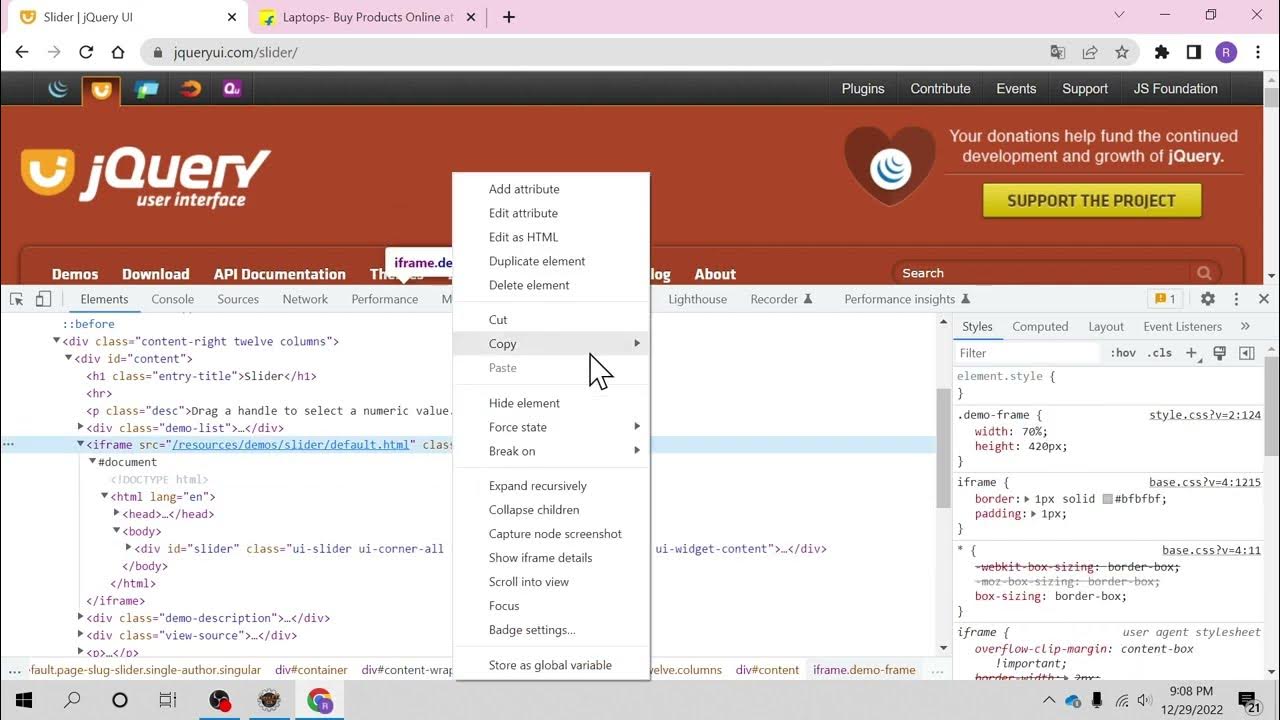Expand the demo-description div node
1280x720 pixels.
pyautogui.click(x=81, y=618)
